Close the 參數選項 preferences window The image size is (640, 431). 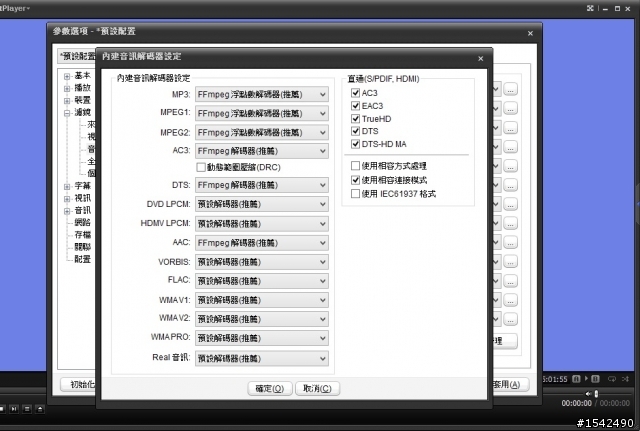[530, 33]
